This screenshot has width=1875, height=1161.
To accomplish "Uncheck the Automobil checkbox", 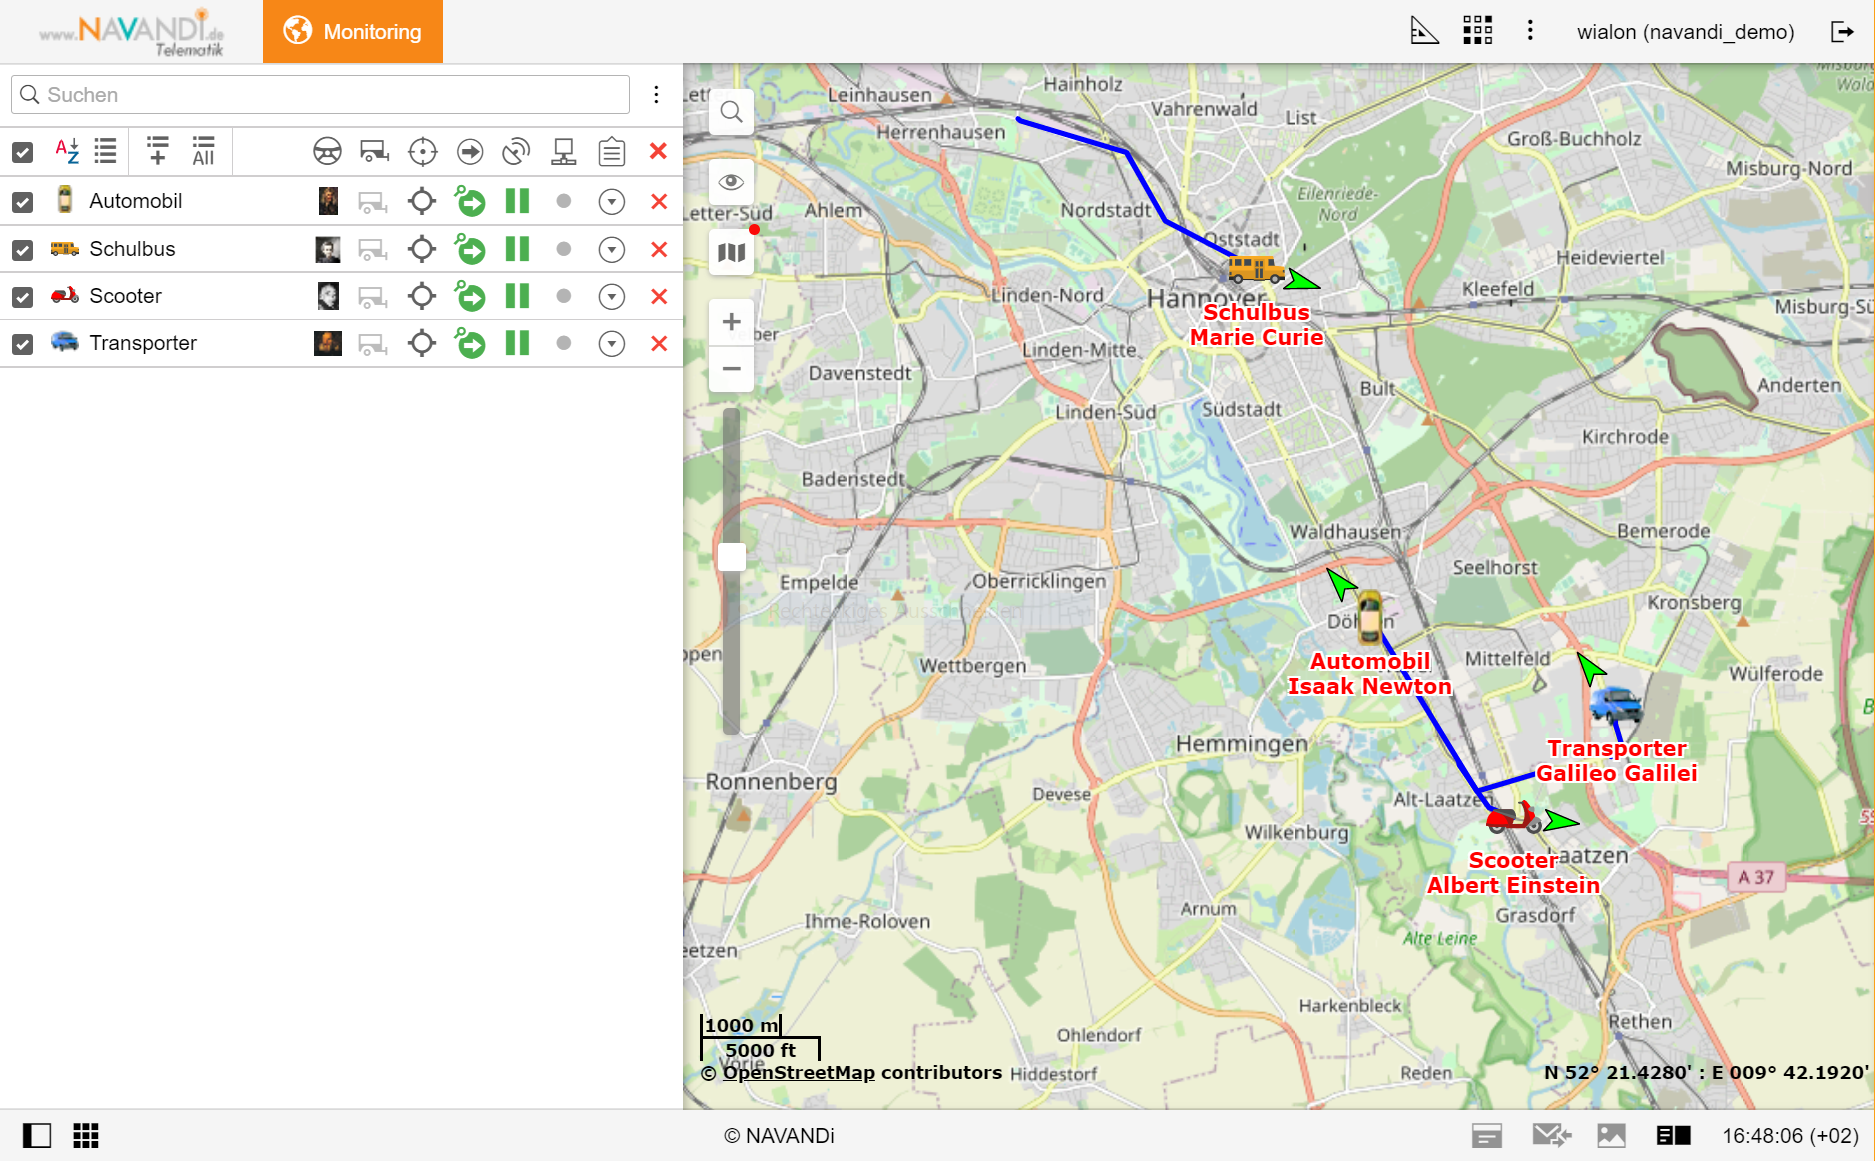I will point(23,202).
